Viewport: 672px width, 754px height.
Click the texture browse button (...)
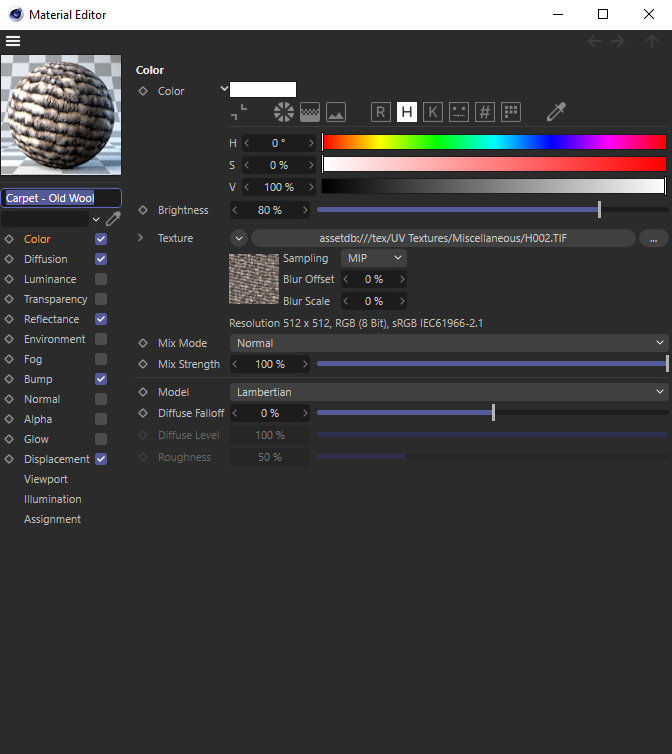[x=653, y=238]
